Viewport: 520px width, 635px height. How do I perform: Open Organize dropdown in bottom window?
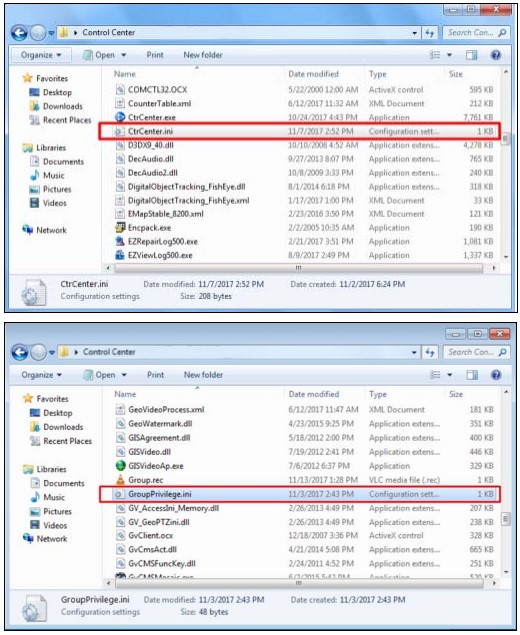(41, 375)
